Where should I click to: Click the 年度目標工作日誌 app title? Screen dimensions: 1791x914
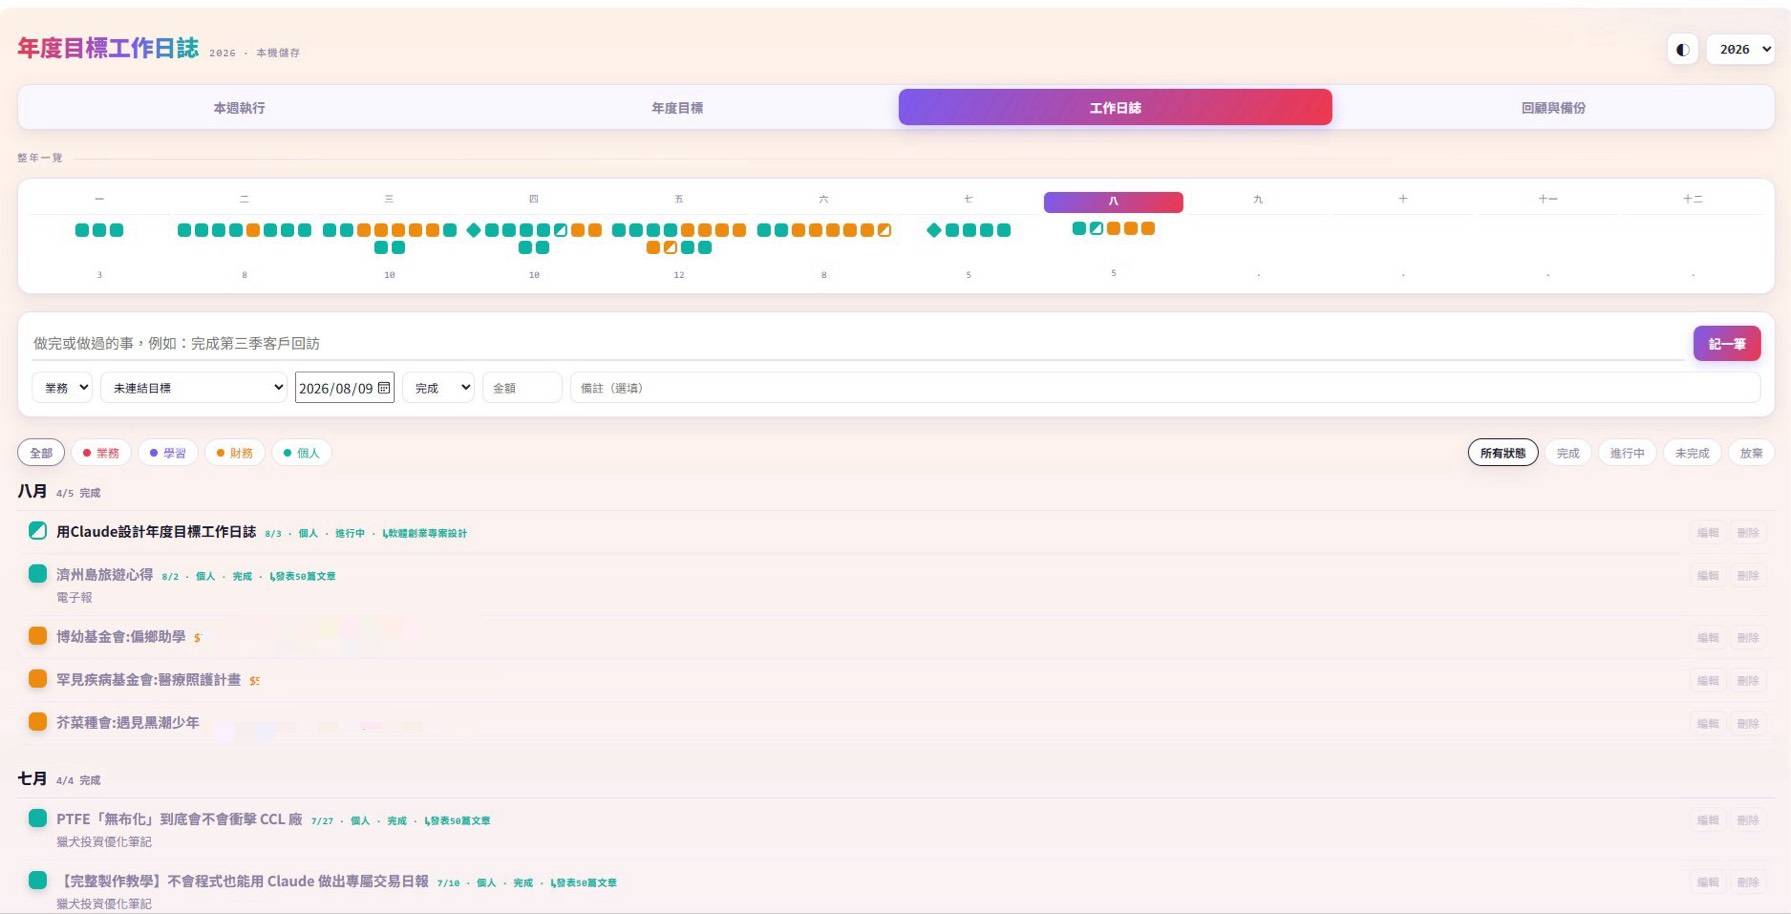pyautogui.click(x=108, y=48)
